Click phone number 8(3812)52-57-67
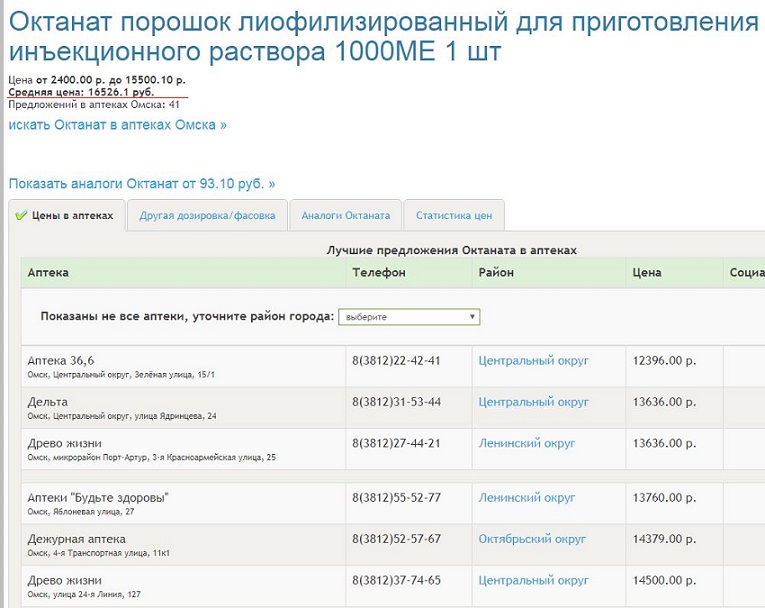765x608 pixels. (396, 539)
